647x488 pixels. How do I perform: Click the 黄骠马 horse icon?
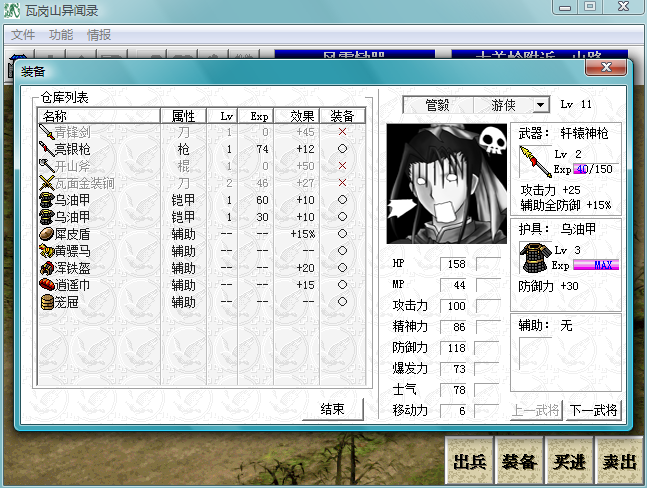[x=47, y=251]
